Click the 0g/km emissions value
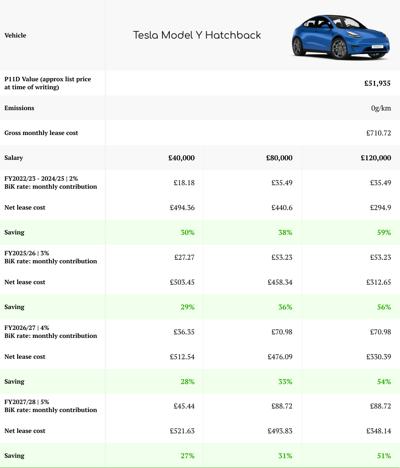The width and height of the screenshot is (400, 468). click(x=381, y=108)
